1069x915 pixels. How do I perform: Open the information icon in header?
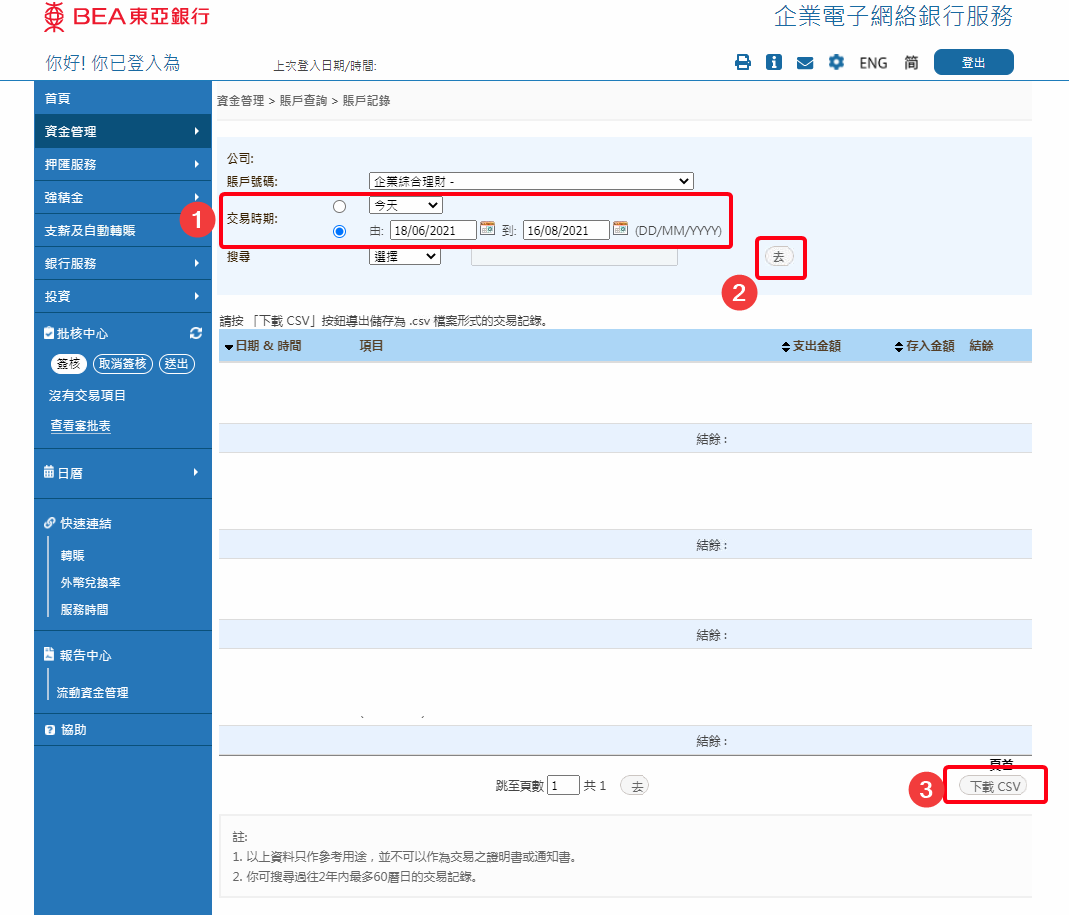coord(773,62)
